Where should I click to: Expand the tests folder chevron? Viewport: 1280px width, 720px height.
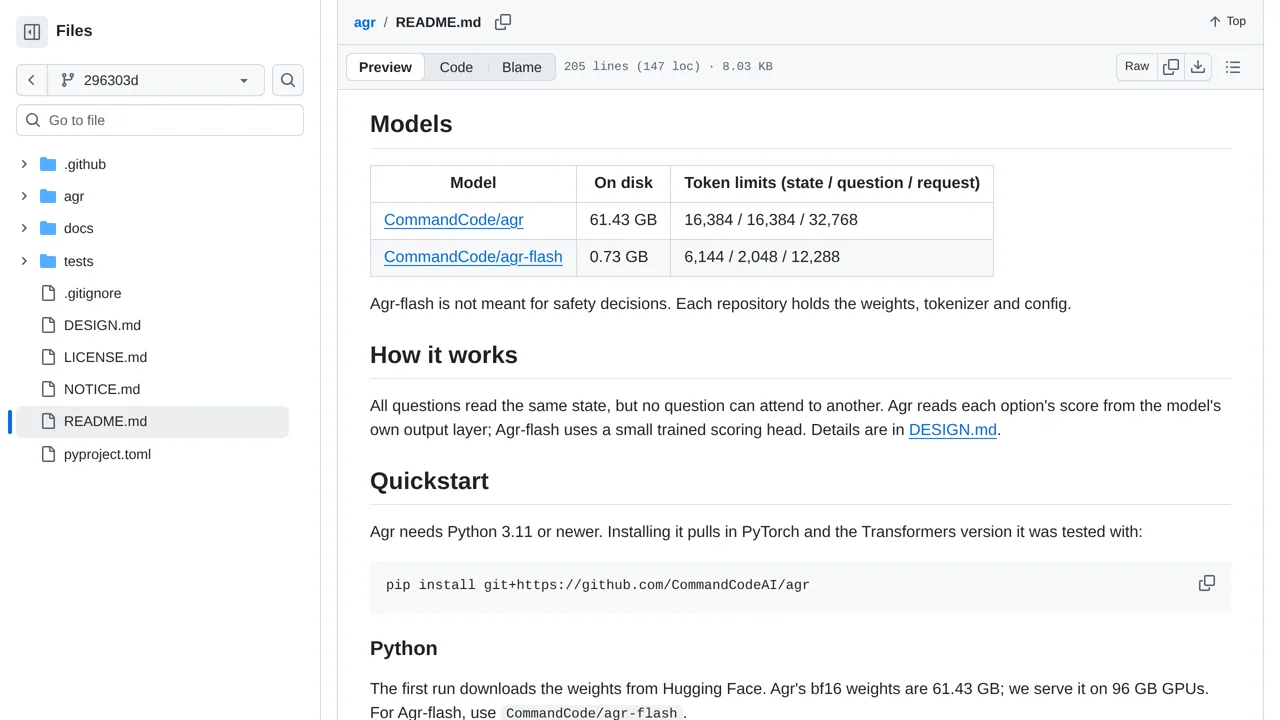[x=24, y=261]
